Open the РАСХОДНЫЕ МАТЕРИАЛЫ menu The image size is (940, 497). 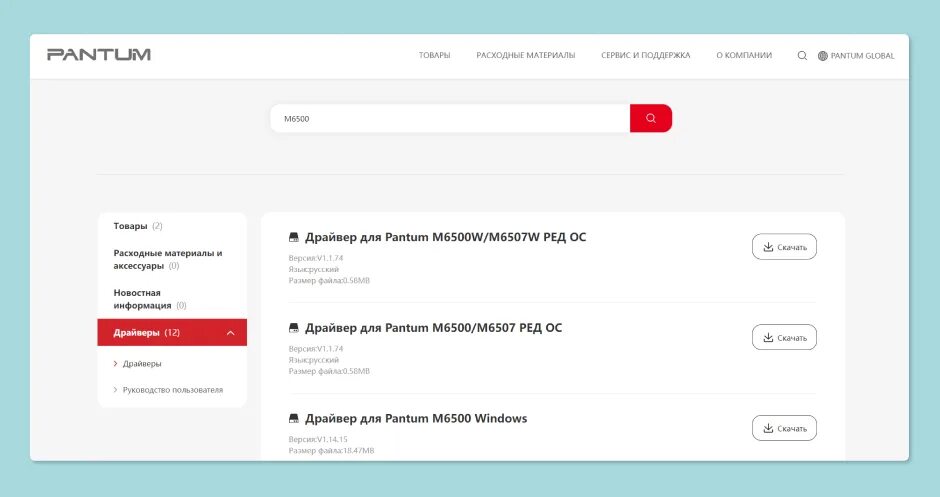click(x=526, y=55)
